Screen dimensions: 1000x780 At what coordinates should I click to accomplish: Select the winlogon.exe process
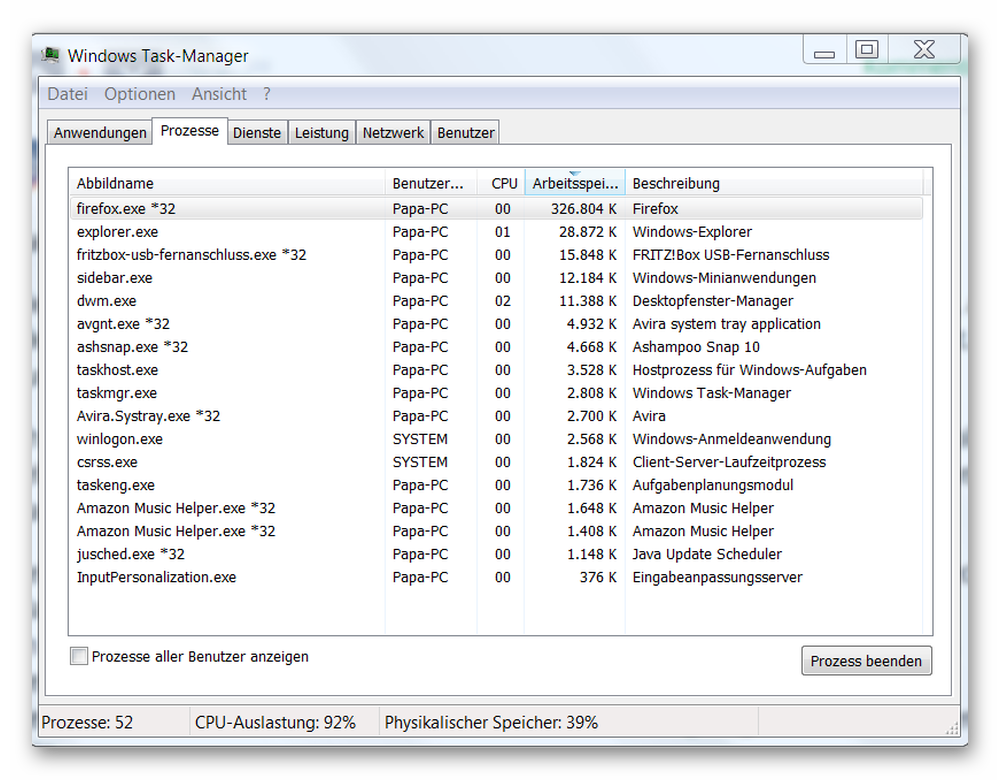pos(496,439)
